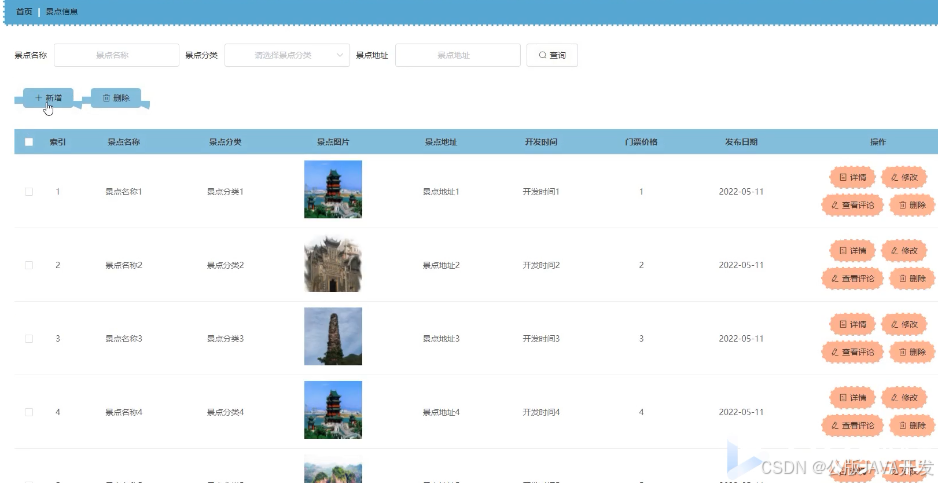The width and height of the screenshot is (938, 483).
Task: Click the 发布日期 column header
Action: (742, 142)
